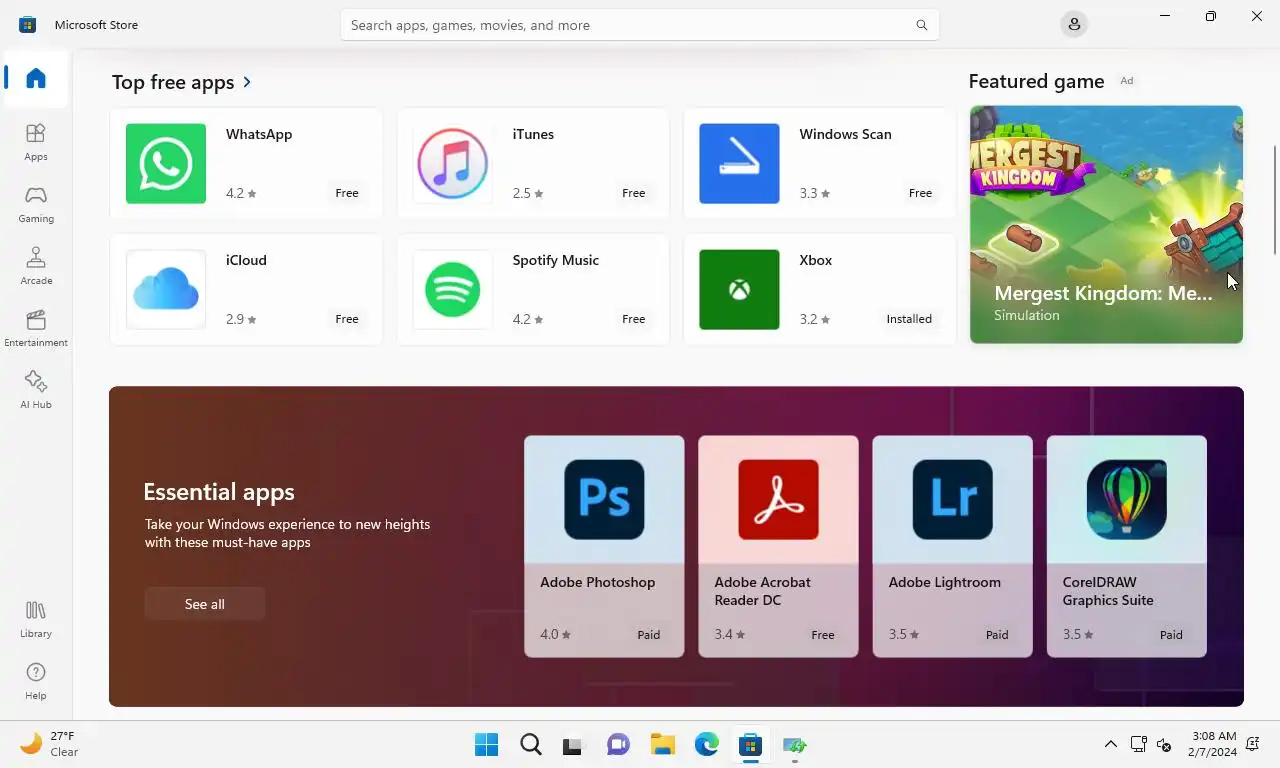The image size is (1280, 768).
Task: Open the Chat app from taskbar
Action: (x=618, y=744)
